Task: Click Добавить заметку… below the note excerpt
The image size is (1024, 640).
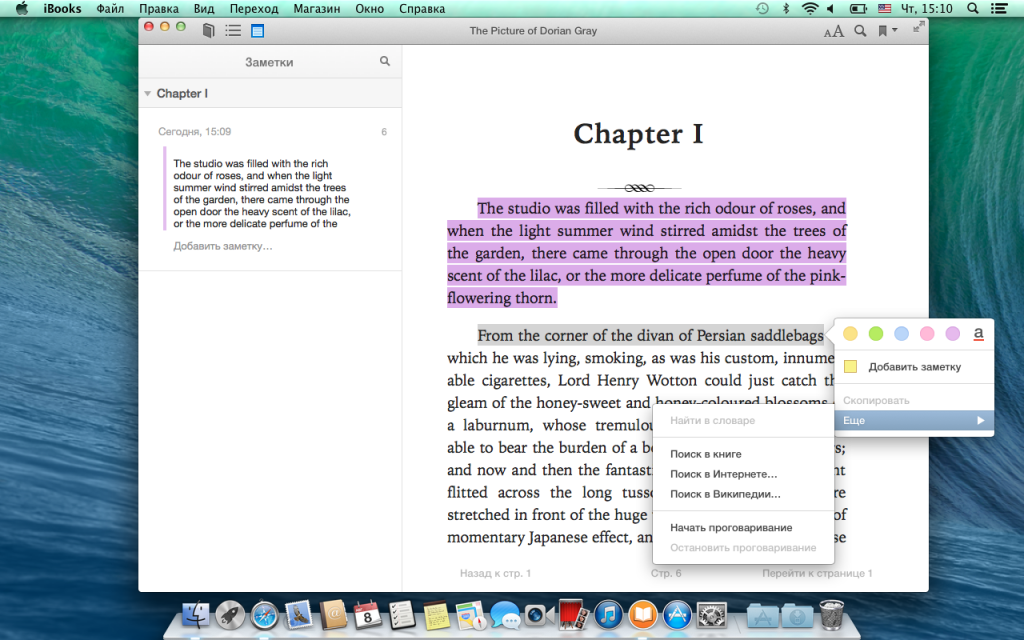Action: [223, 246]
